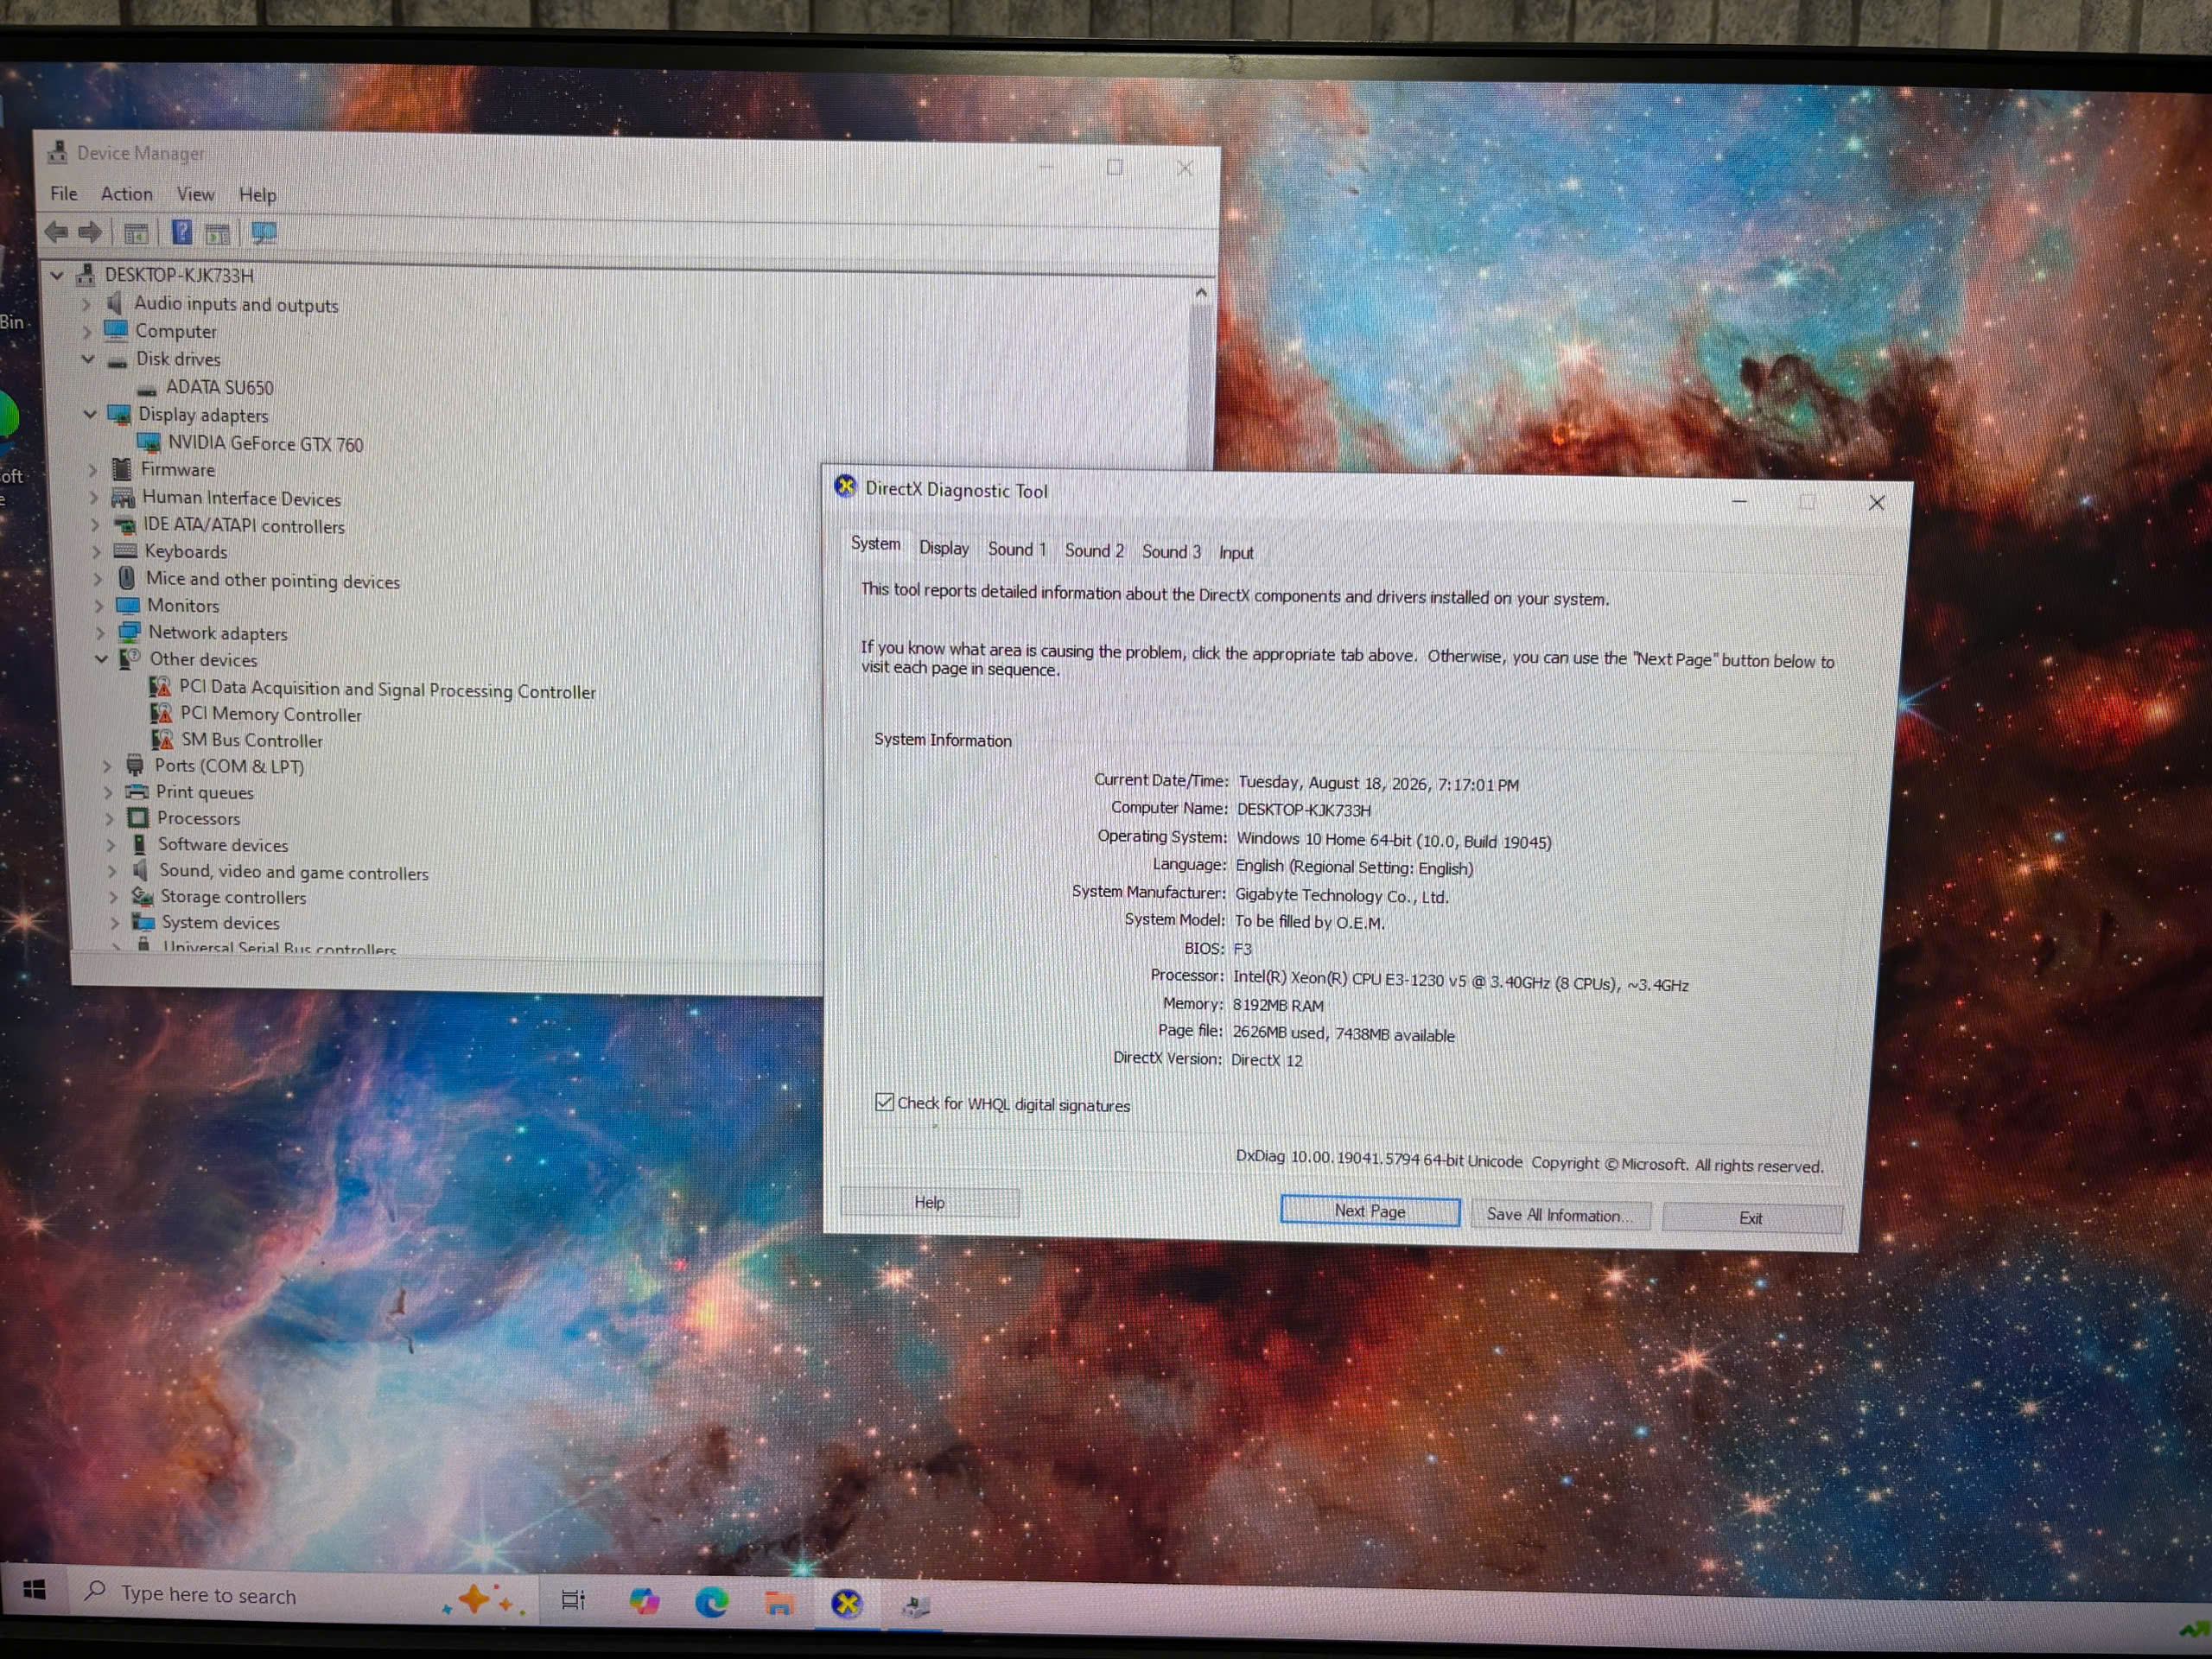Screen dimensions: 2212x1659
Task: Uncheck Check for WHQL digital signatures
Action: coord(884,1102)
